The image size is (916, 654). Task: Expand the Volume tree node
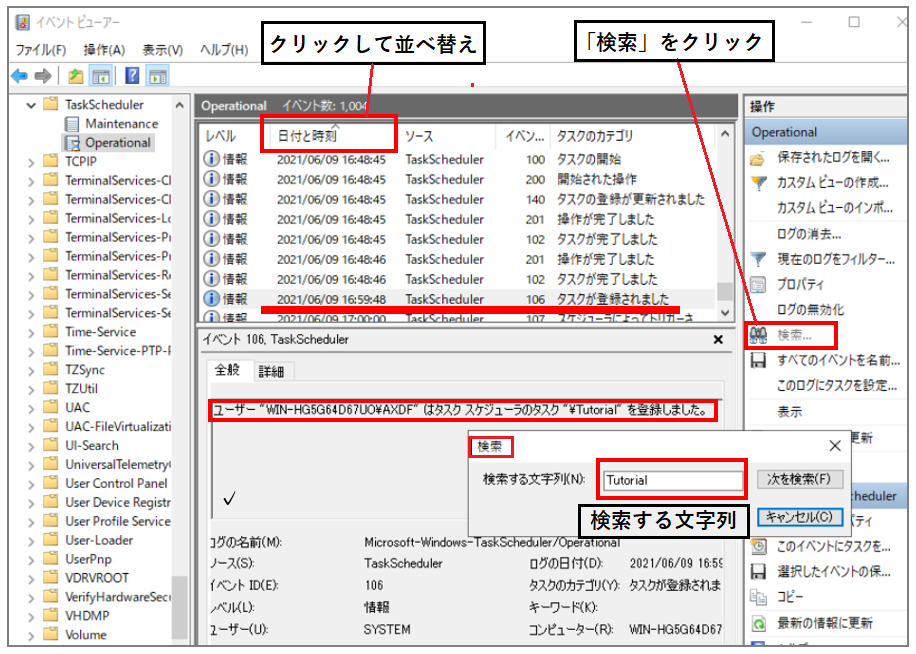[x=32, y=635]
